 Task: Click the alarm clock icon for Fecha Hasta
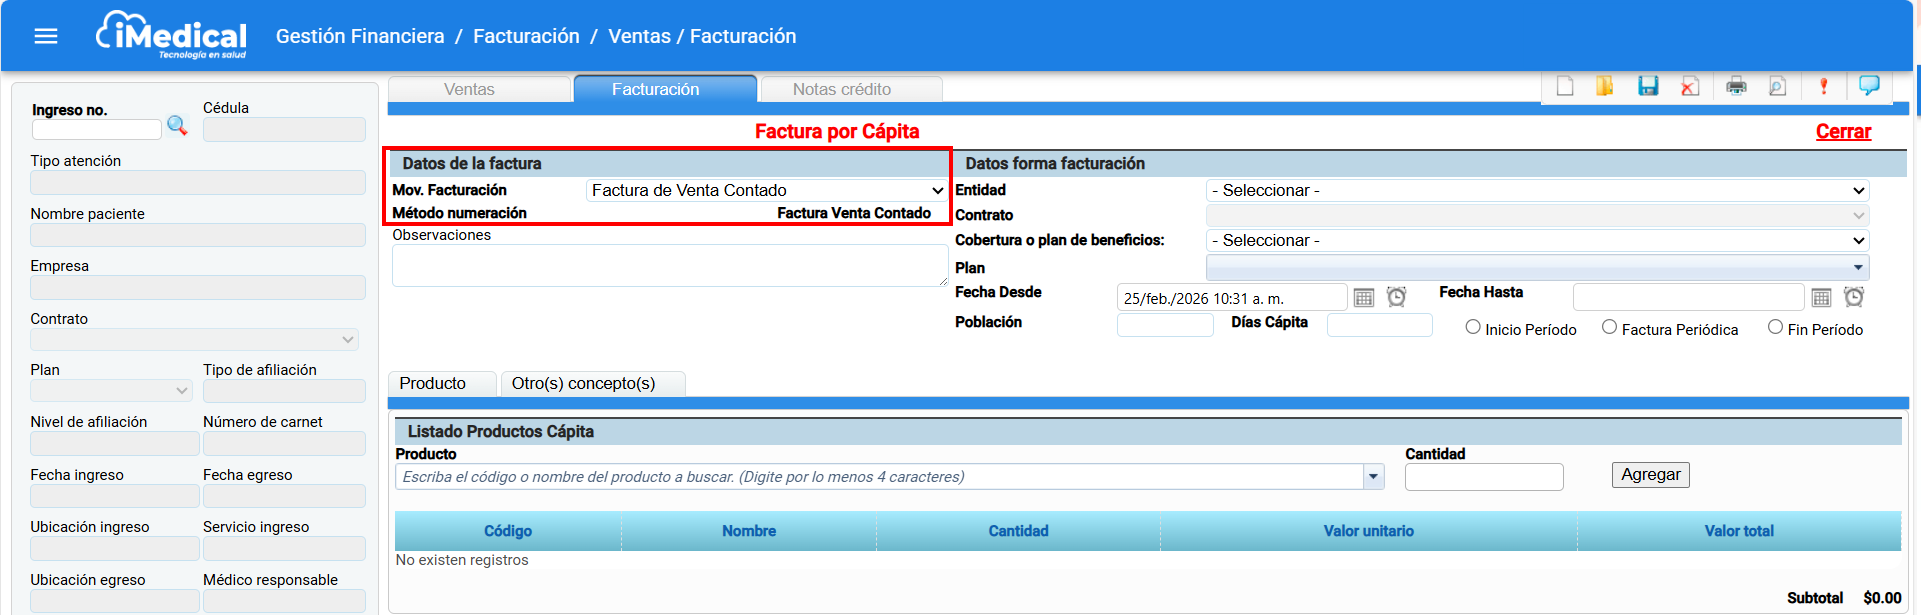click(1853, 297)
